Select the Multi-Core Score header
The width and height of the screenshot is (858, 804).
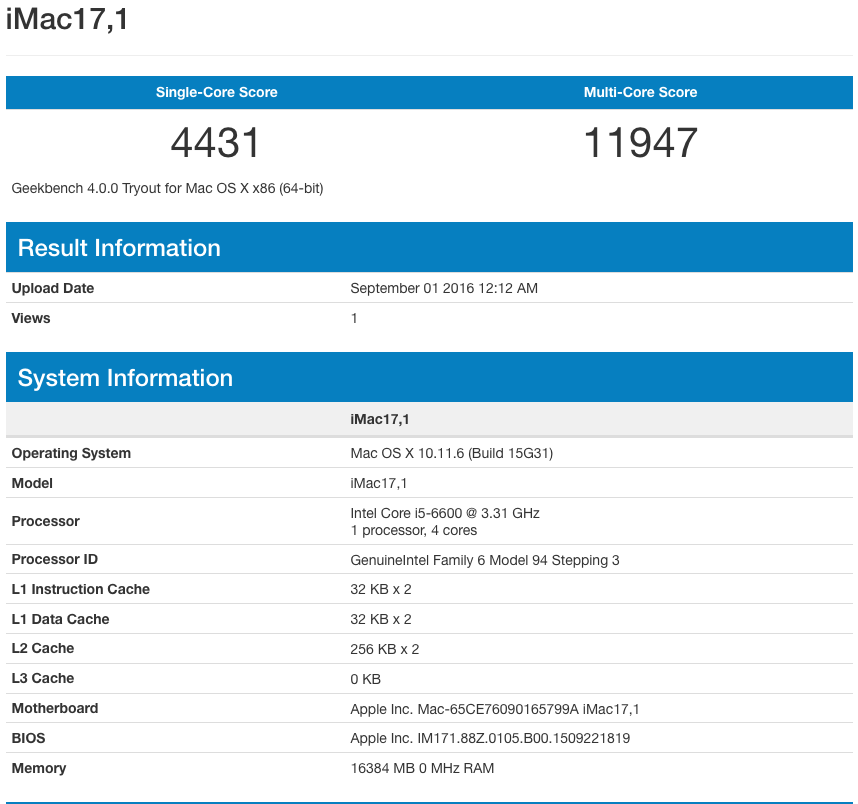(640, 92)
